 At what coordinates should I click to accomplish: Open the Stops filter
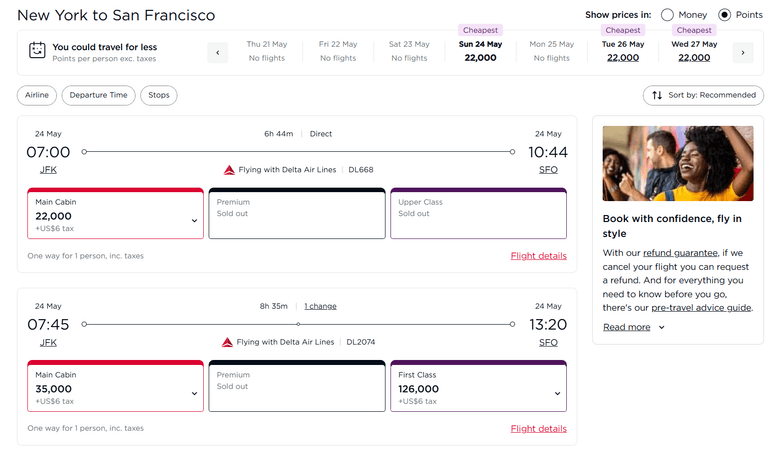point(159,96)
